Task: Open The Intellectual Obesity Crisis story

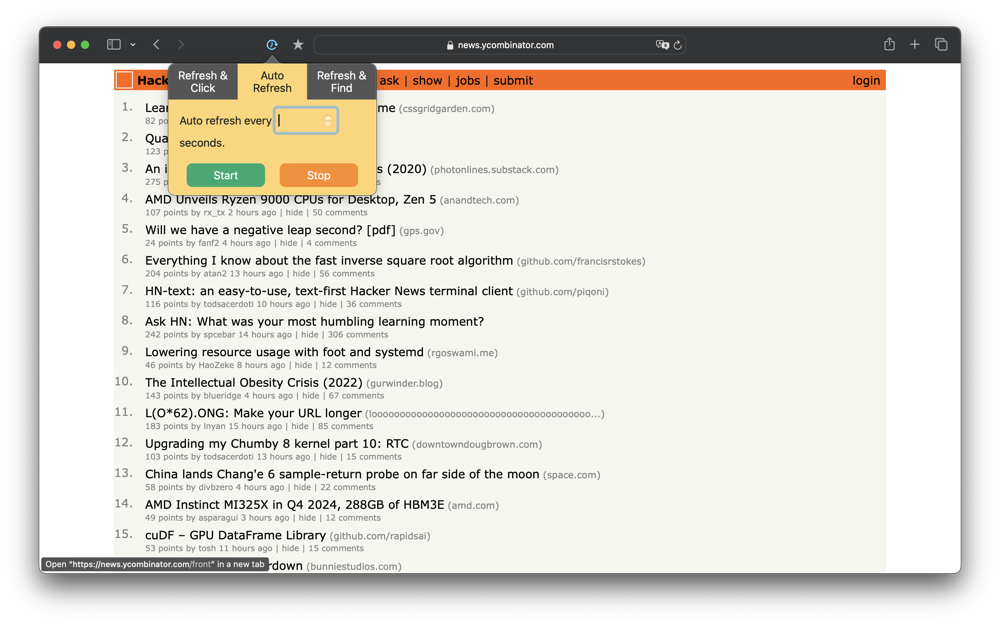Action: click(253, 383)
